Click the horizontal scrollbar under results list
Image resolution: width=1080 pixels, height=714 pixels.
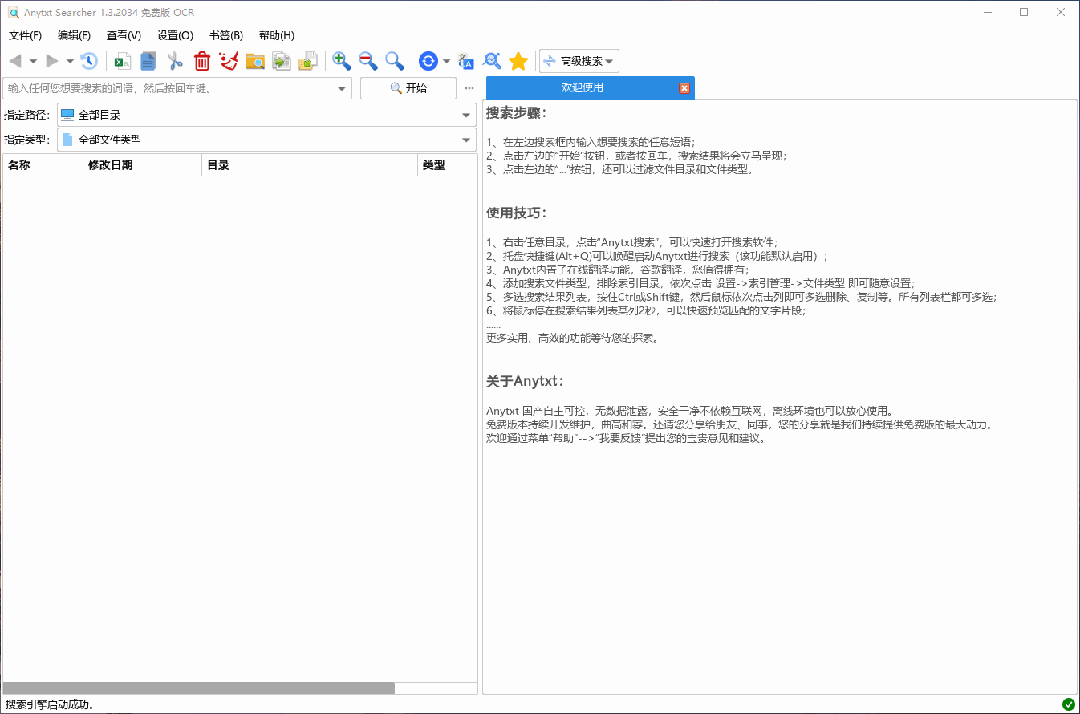coord(198,689)
